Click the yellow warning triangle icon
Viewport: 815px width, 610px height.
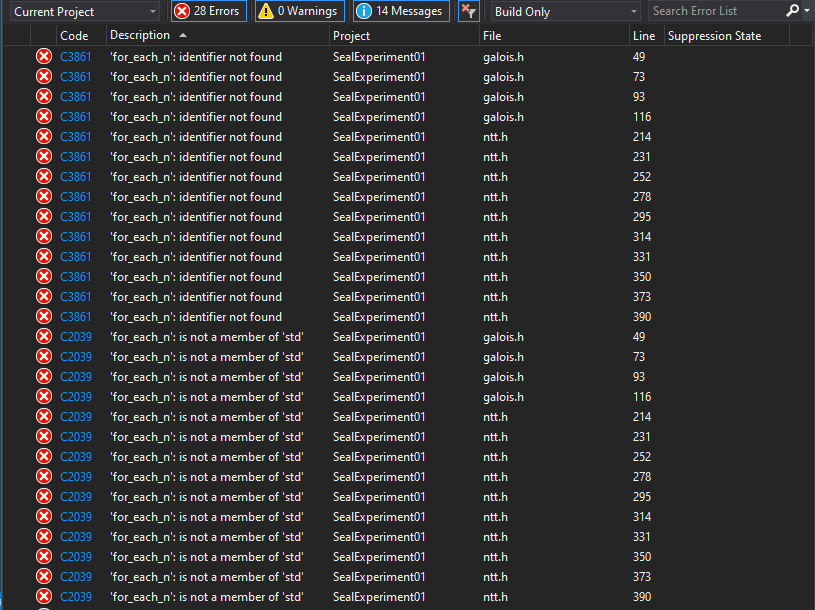coord(266,11)
